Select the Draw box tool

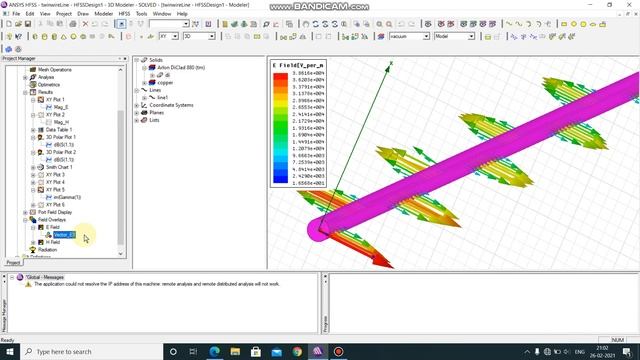point(35,37)
